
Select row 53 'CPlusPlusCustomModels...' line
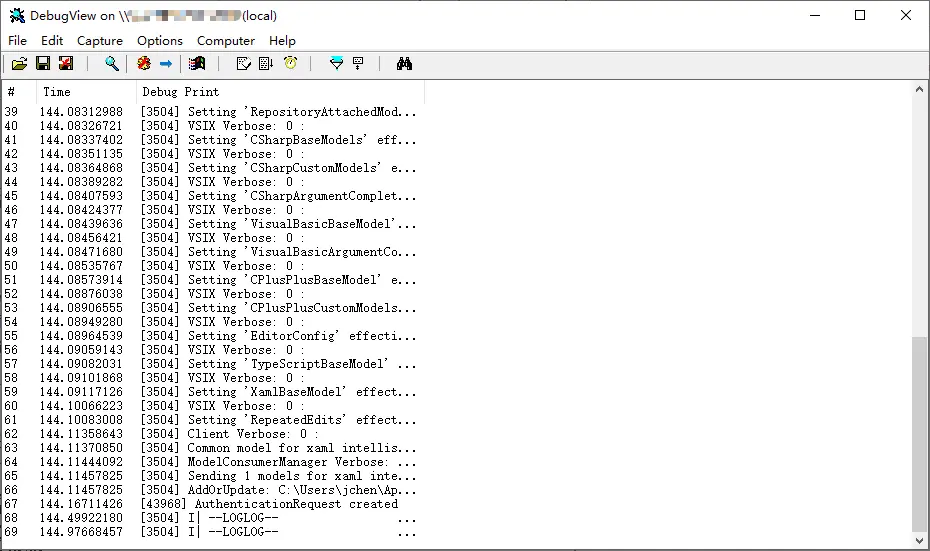click(211, 308)
